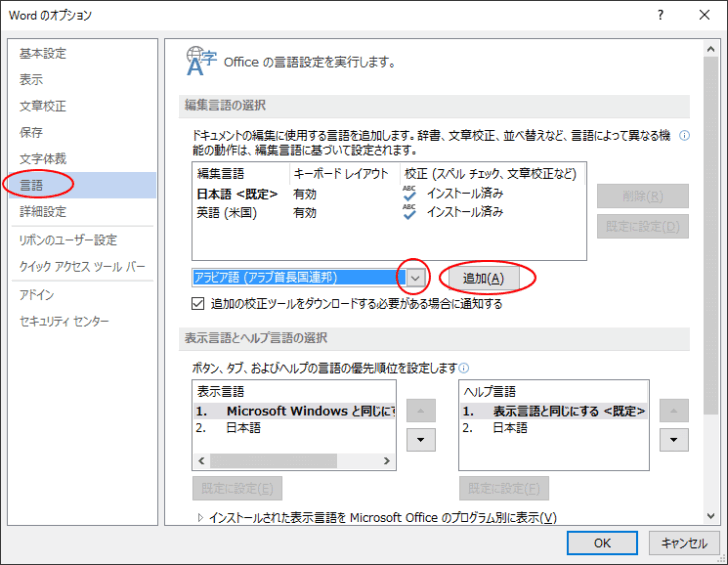Click info icon next to 優先順位を設定します

pos(464,368)
